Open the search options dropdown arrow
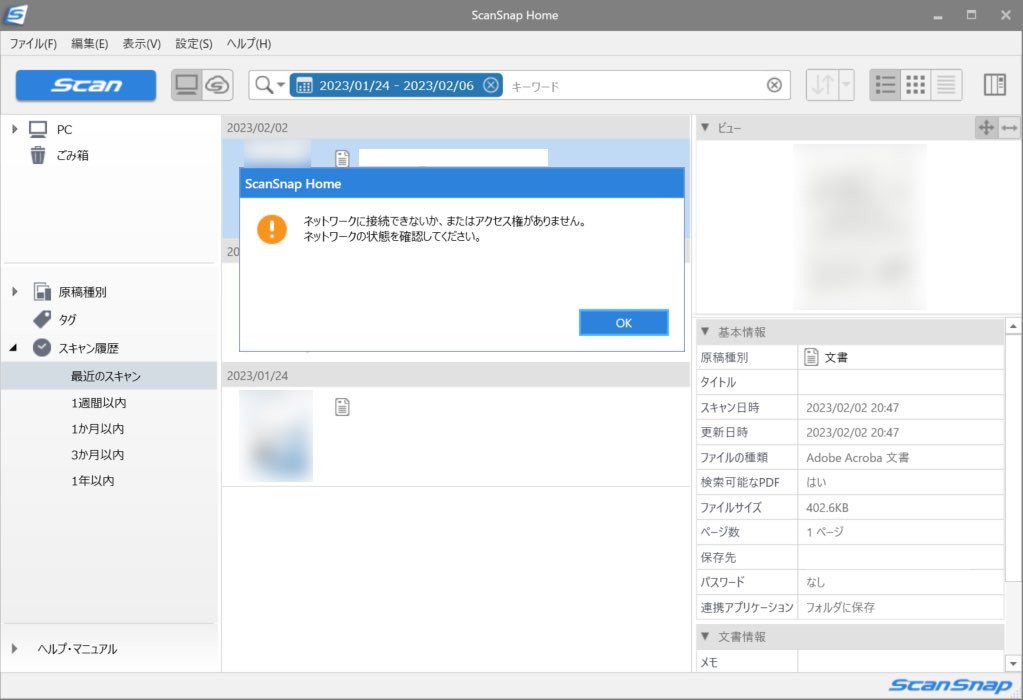The image size is (1023, 700). [x=281, y=85]
